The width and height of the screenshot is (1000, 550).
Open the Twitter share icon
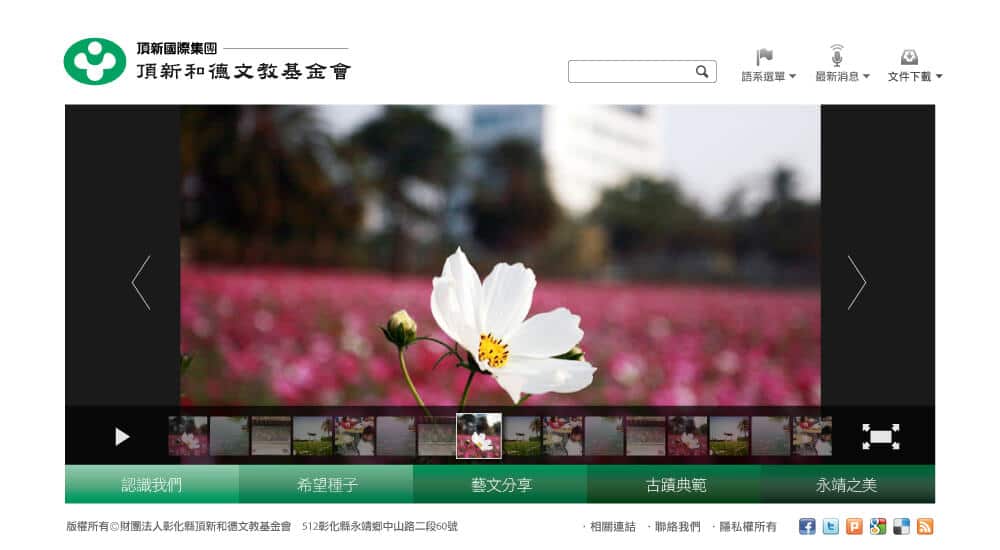[x=831, y=527]
